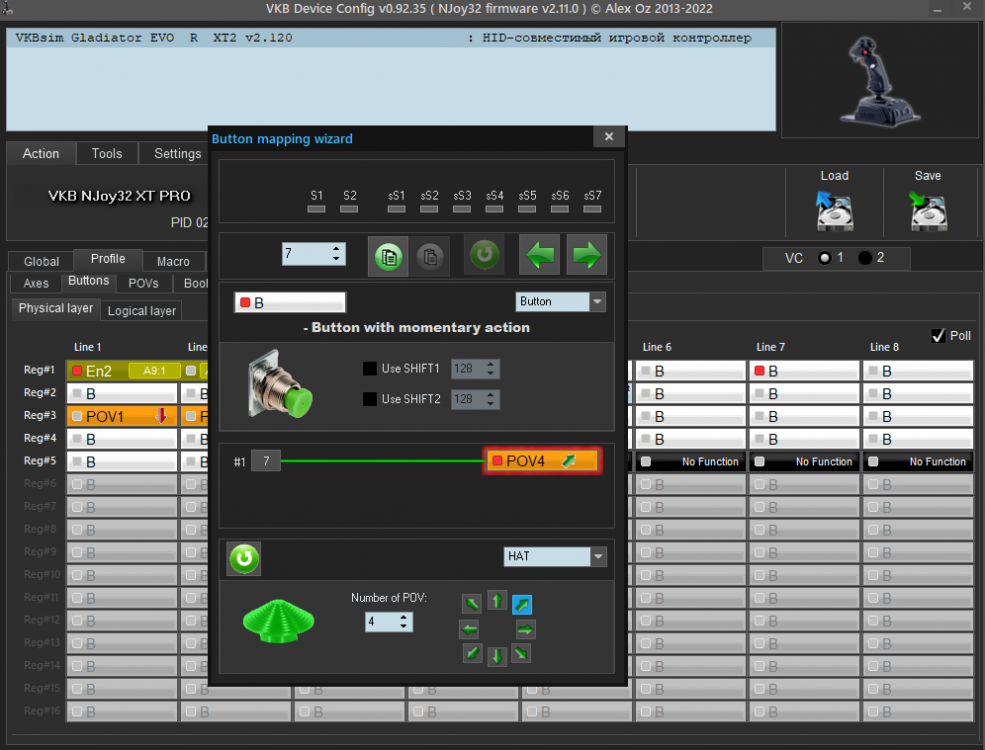
Task: Switch to the Tools tab
Action: 106,154
